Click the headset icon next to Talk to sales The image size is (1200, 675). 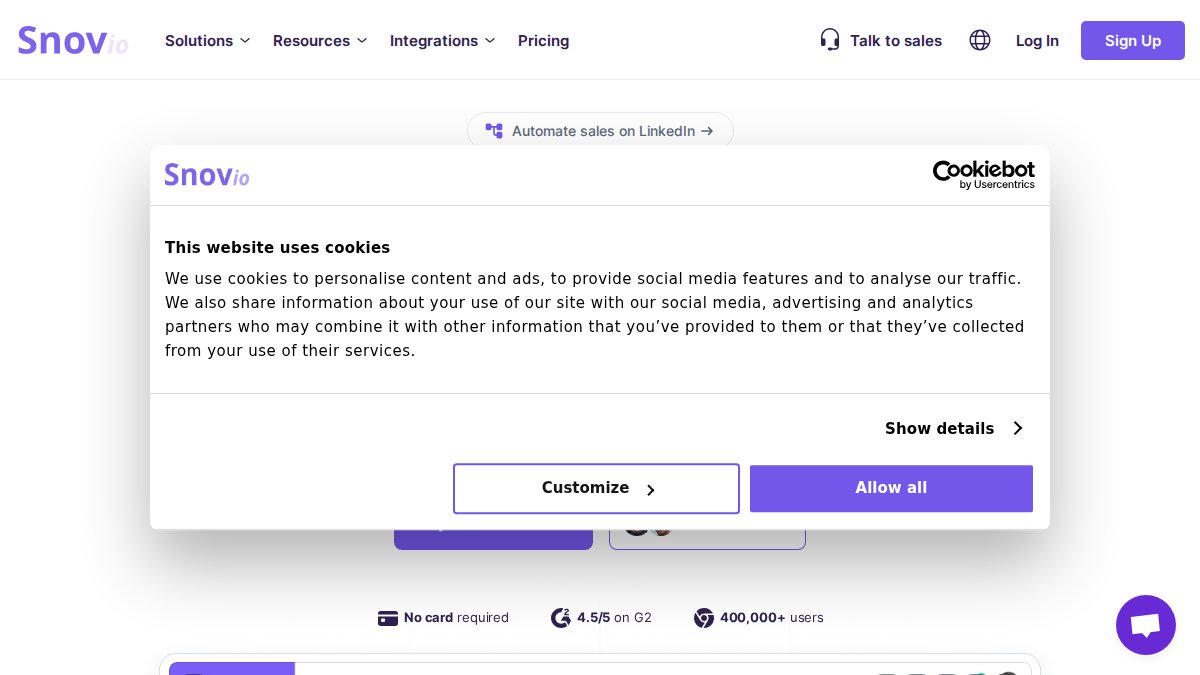[x=830, y=40]
